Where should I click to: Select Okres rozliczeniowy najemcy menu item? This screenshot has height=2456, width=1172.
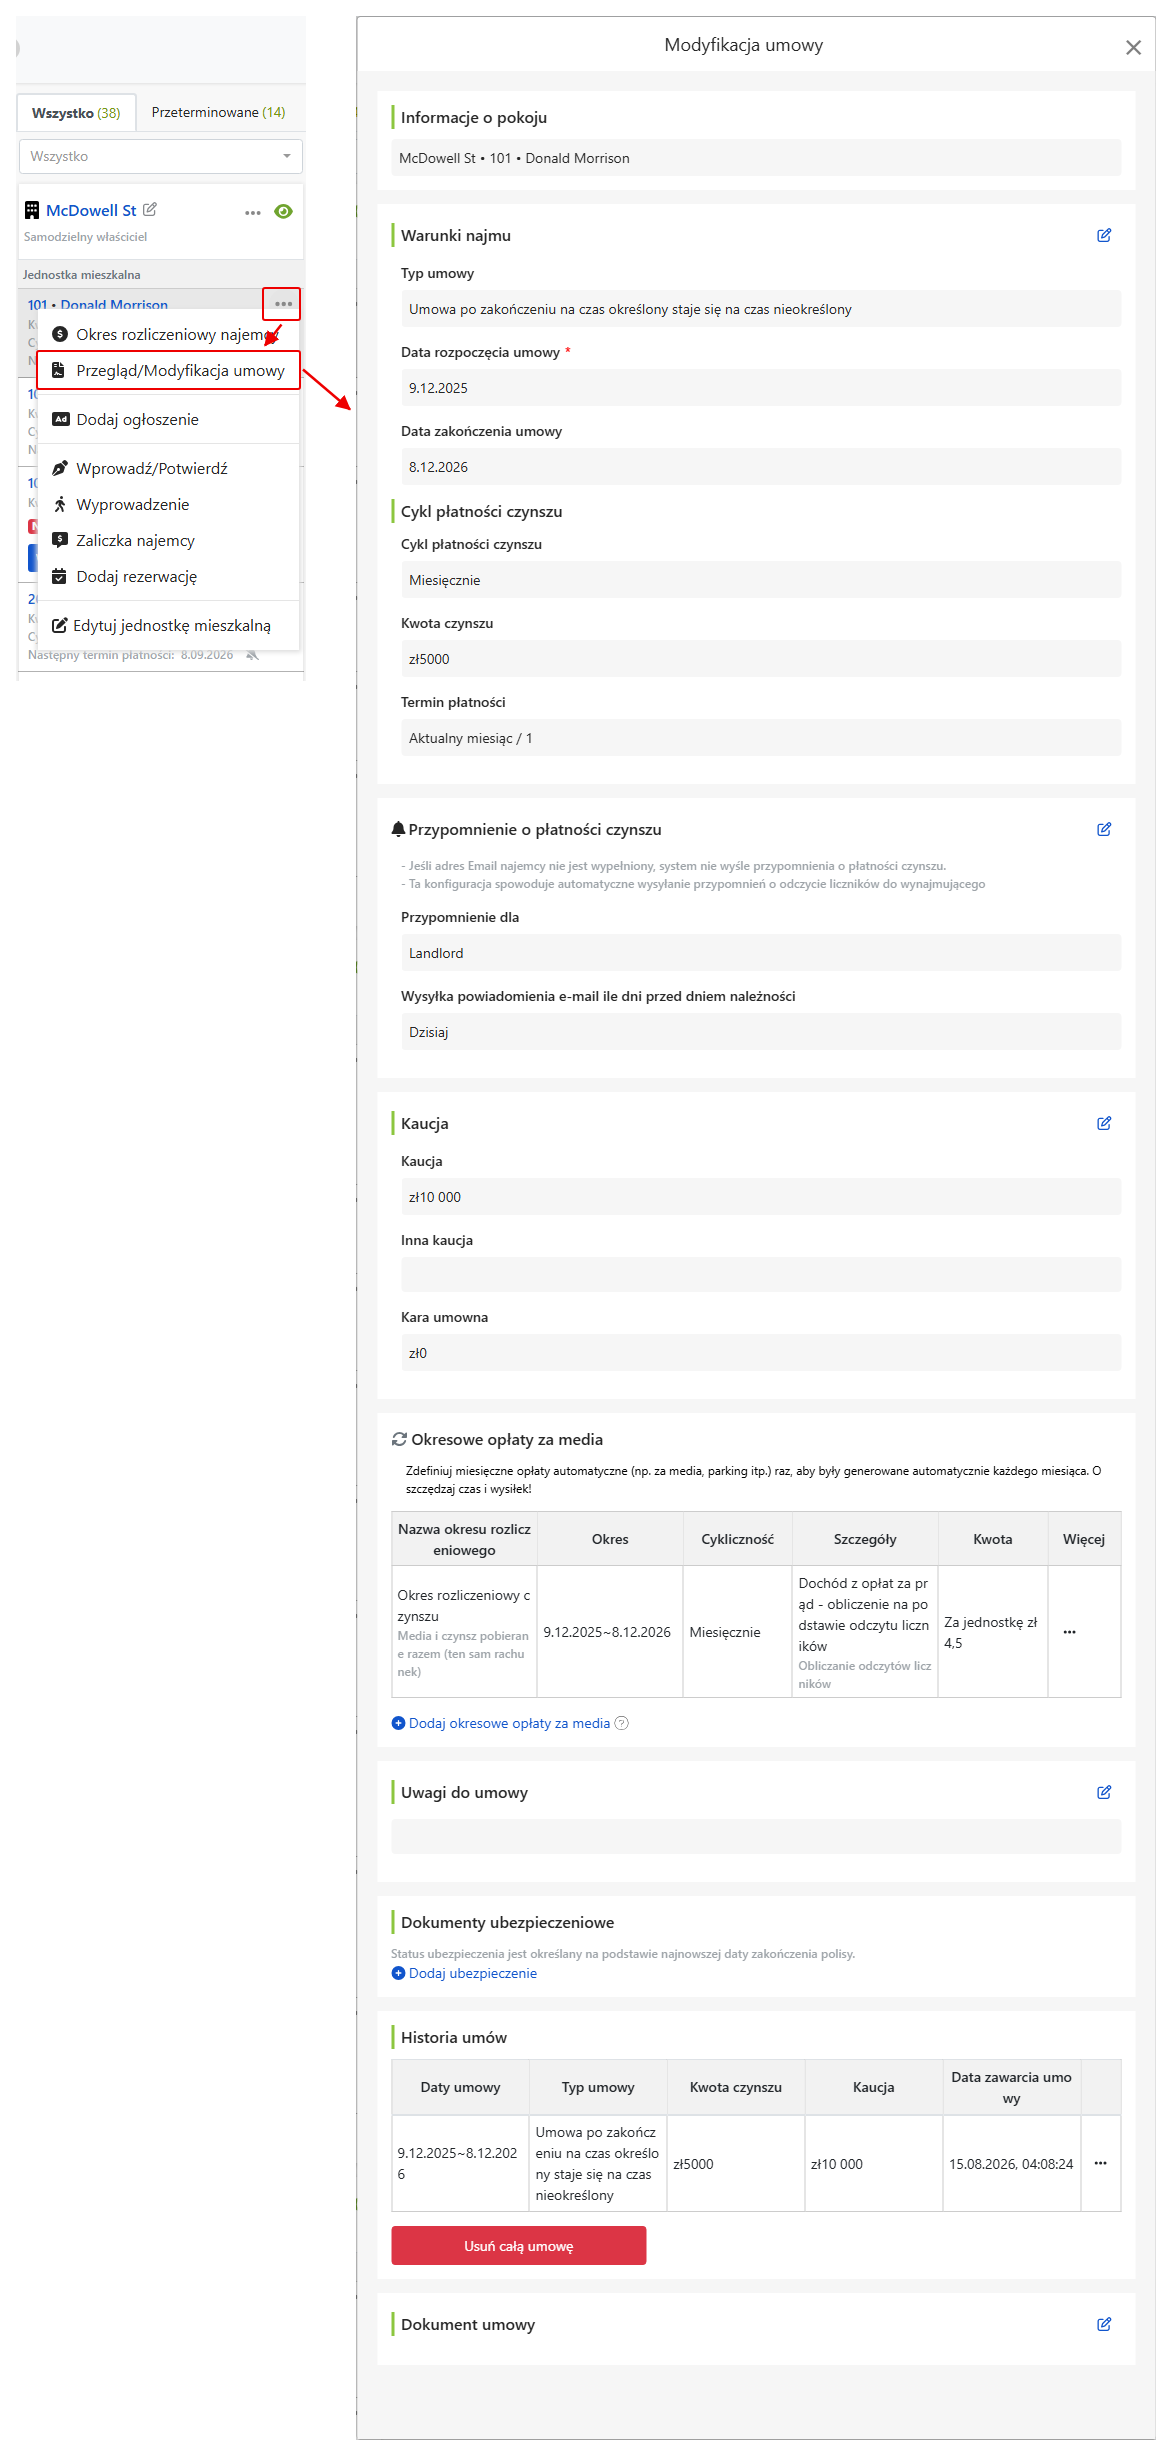point(168,334)
